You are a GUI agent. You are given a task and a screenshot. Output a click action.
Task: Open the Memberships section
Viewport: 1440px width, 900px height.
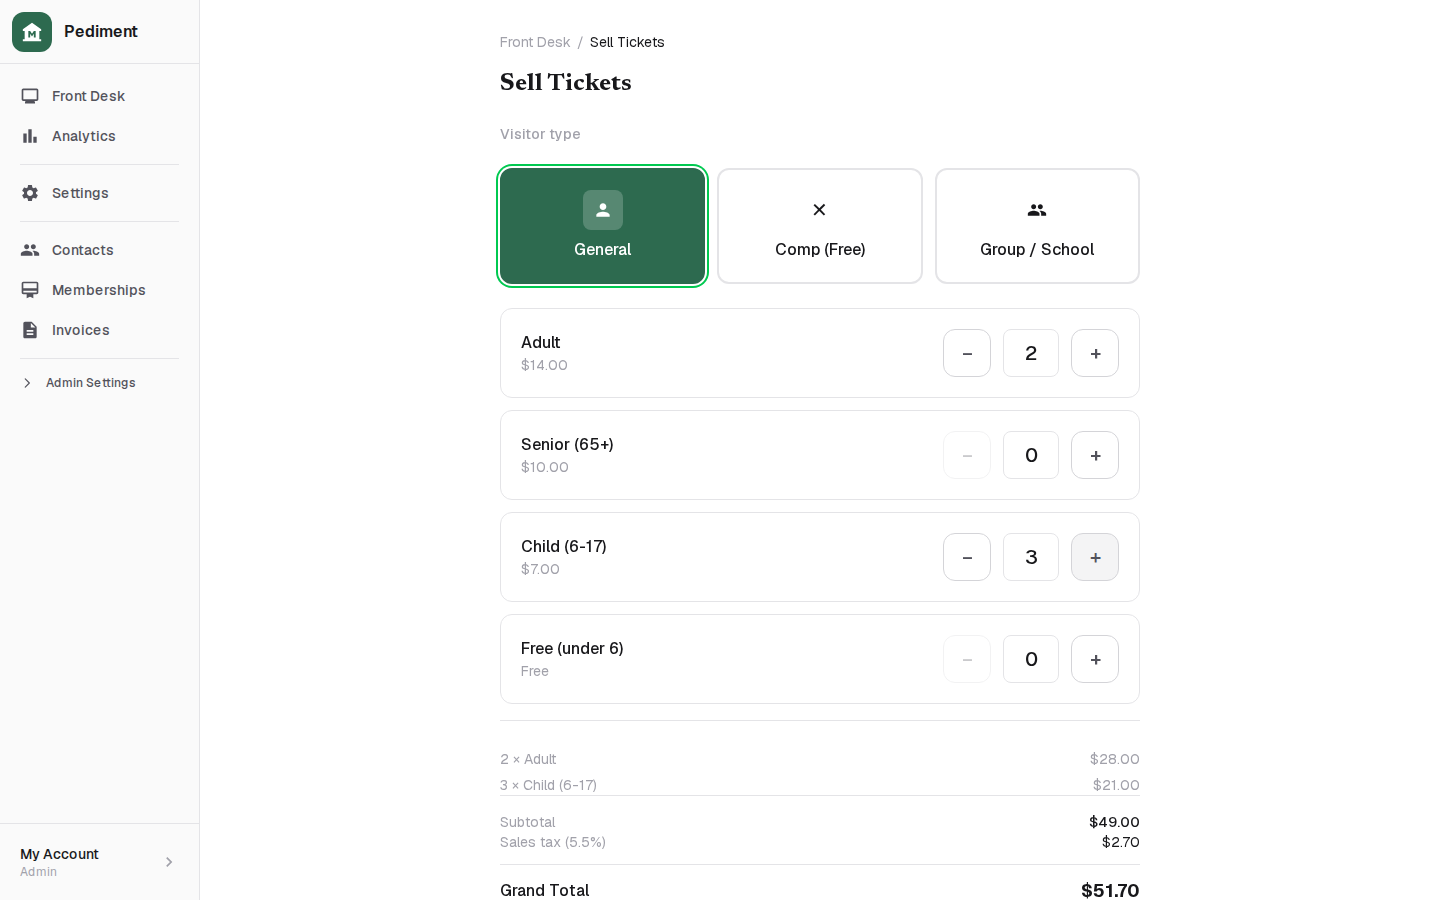[99, 290]
